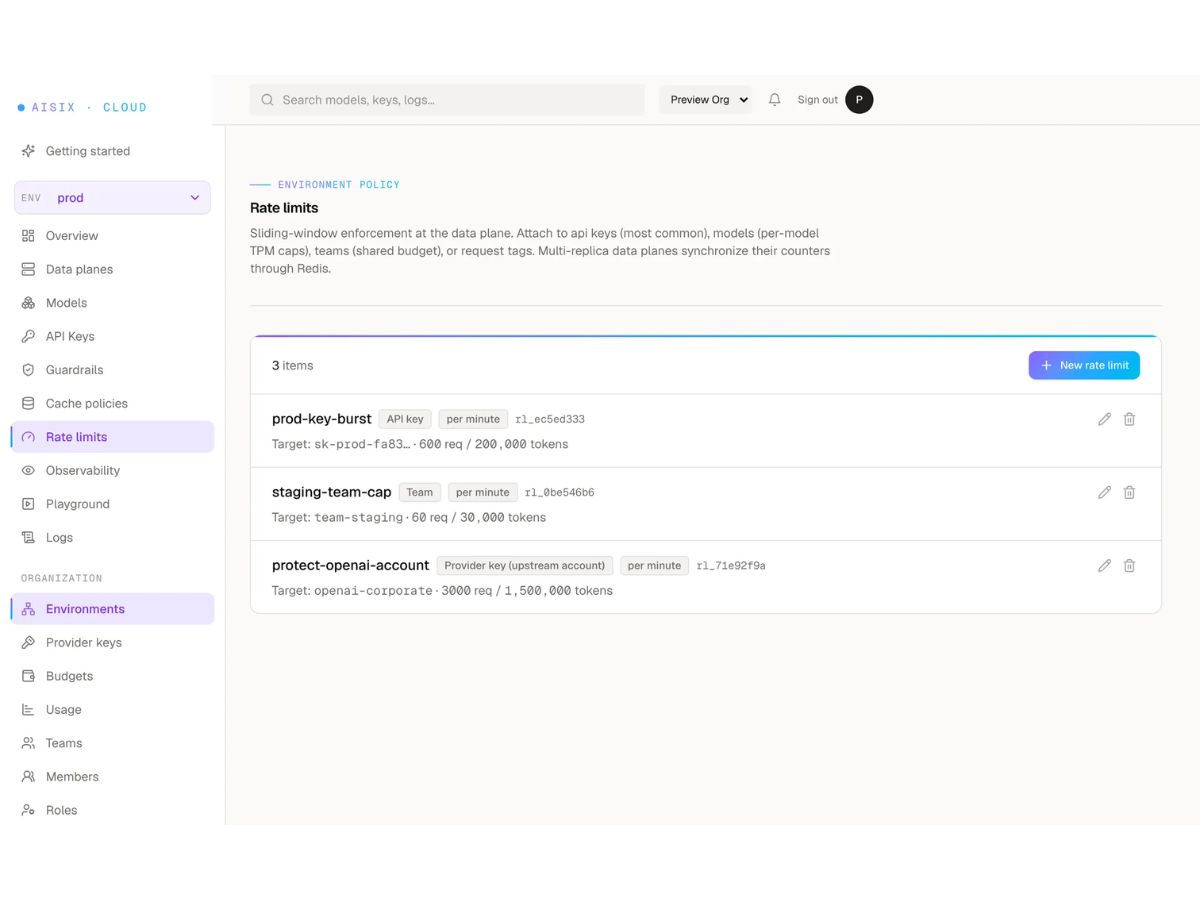
Task: Open Teams from sidebar
Action: [x=112, y=743]
